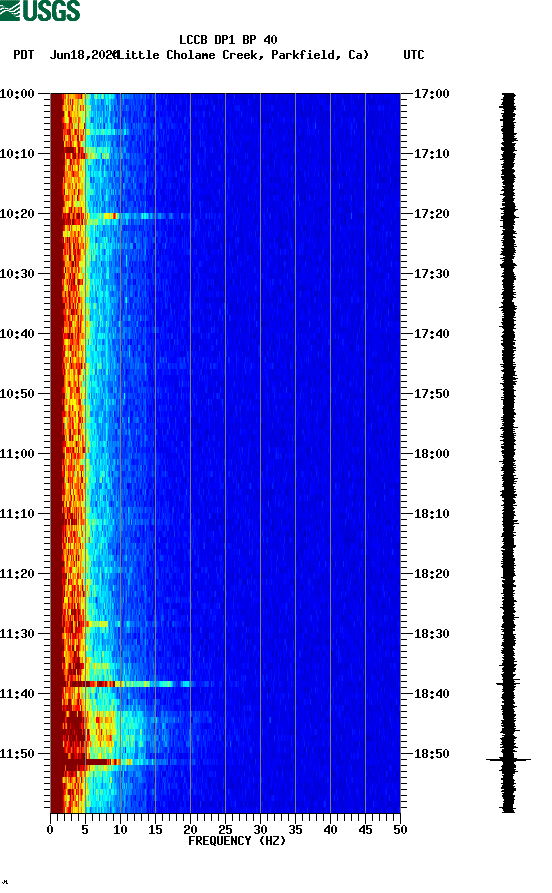Click the "10:40" PDT time label
The width and height of the screenshot is (552, 893).
(17, 334)
